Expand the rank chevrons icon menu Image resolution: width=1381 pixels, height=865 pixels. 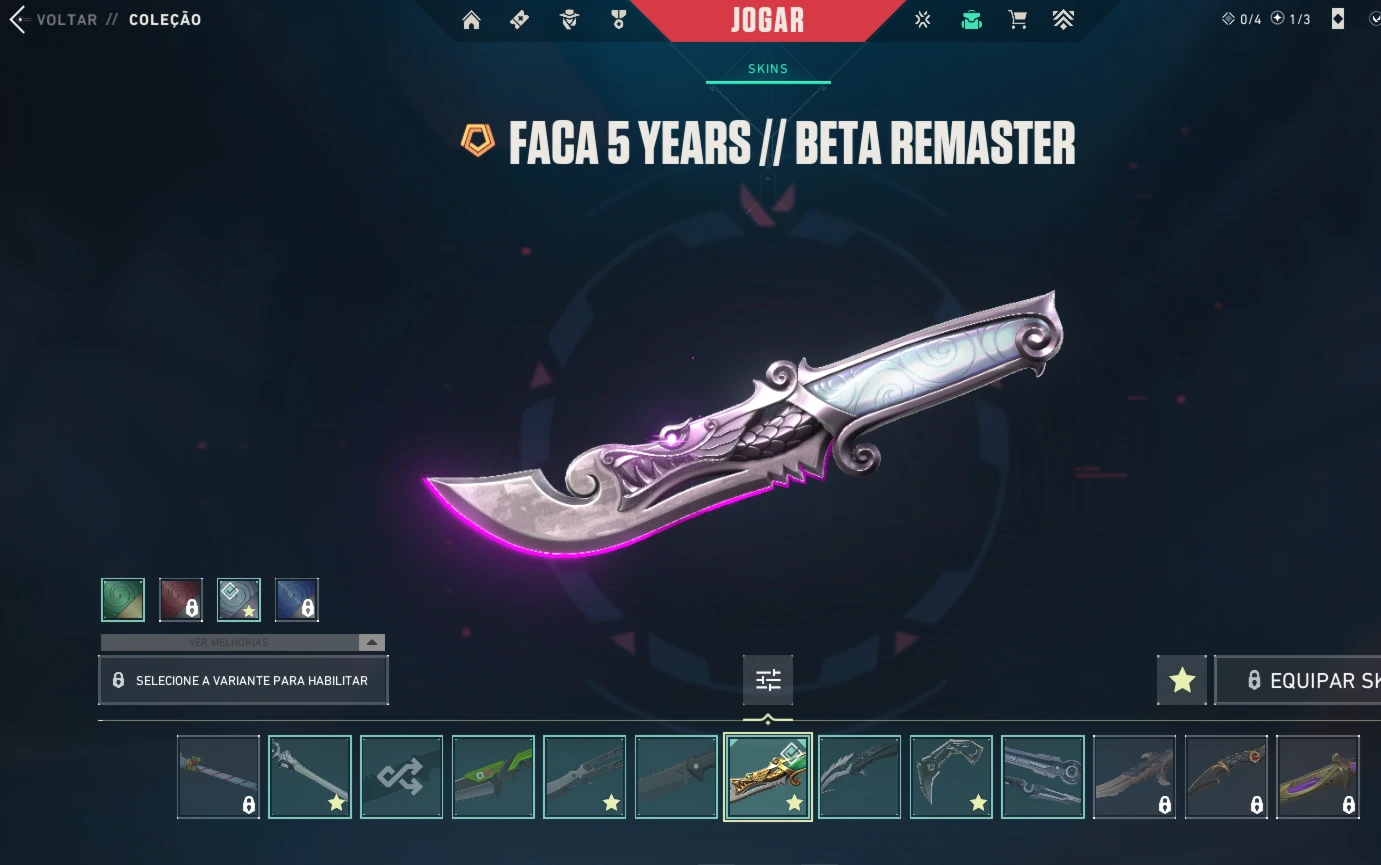coord(1063,20)
